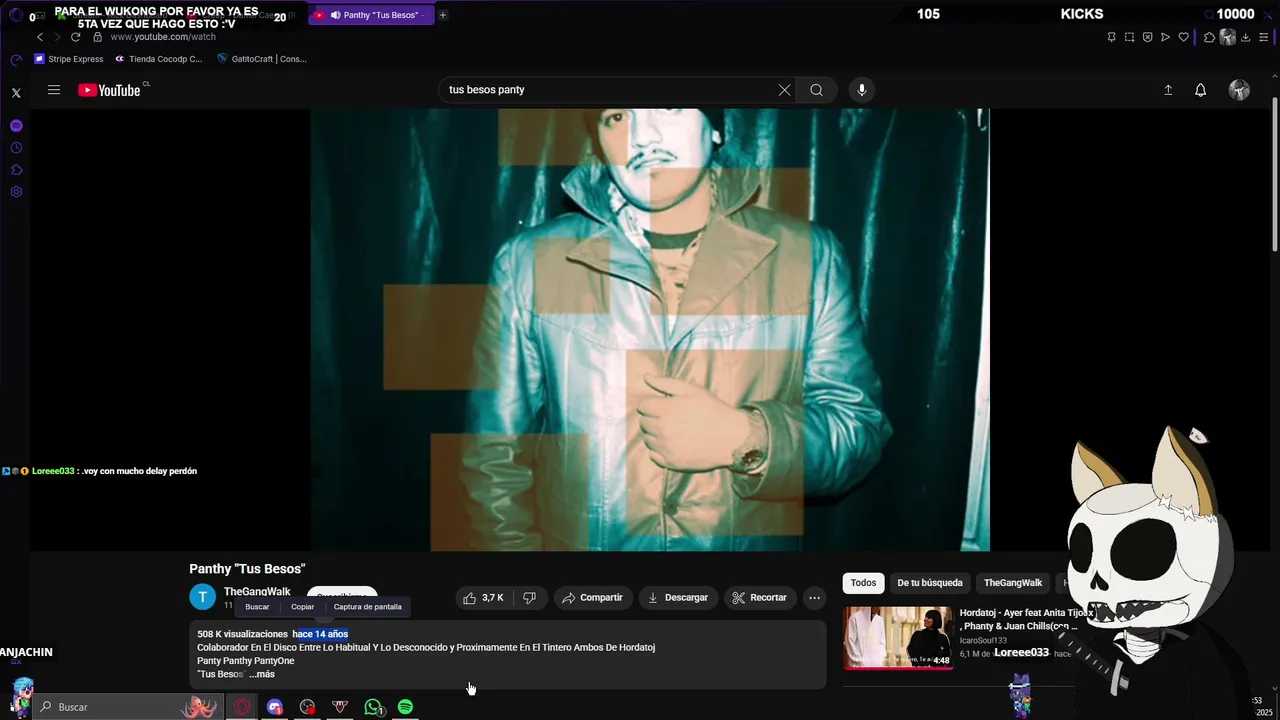
Task: Open the ad blocker shield icon
Action: tap(1147, 37)
